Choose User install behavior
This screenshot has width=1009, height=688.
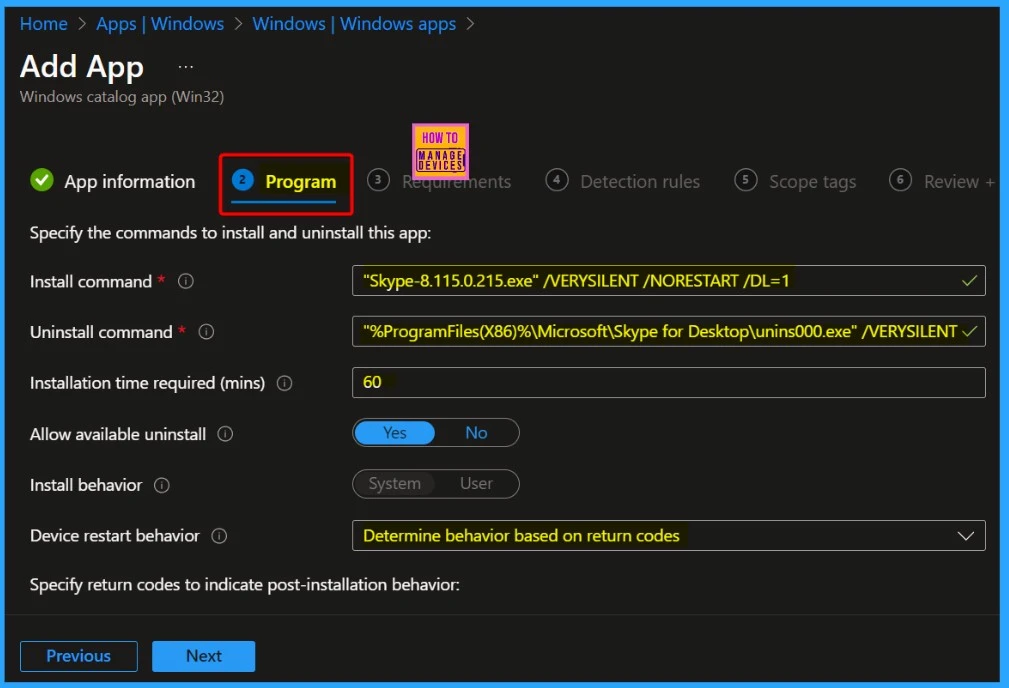[x=476, y=483]
